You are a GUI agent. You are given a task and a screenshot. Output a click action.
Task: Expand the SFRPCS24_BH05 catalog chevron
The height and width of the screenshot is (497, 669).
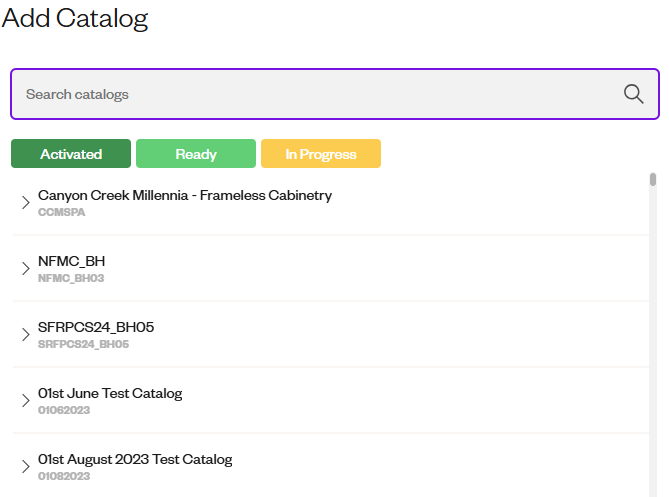[x=26, y=334]
